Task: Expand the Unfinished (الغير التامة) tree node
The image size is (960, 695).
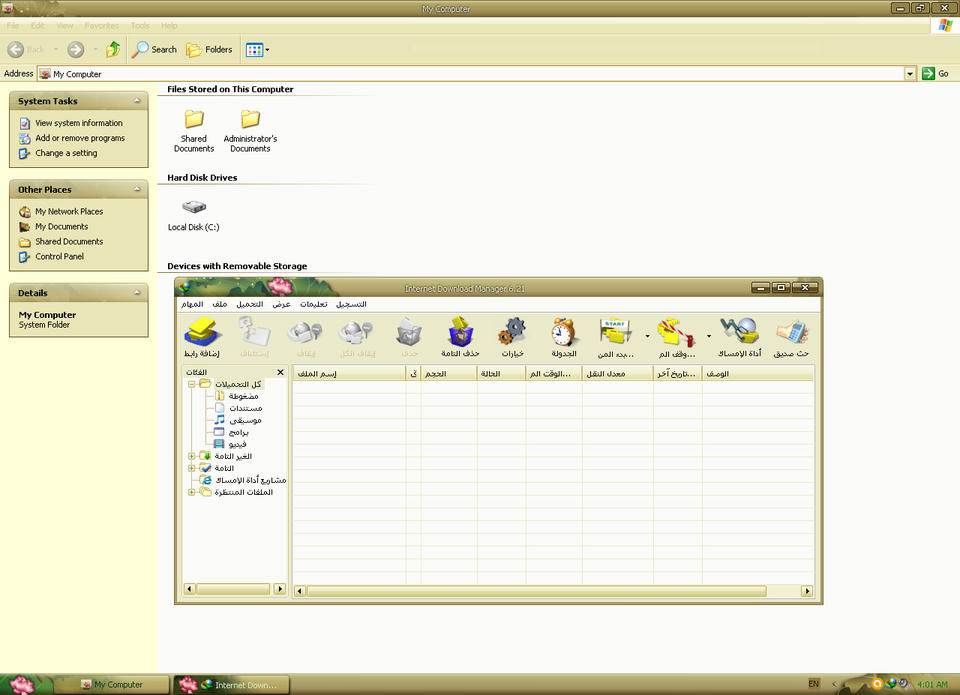Action: pyautogui.click(x=192, y=456)
